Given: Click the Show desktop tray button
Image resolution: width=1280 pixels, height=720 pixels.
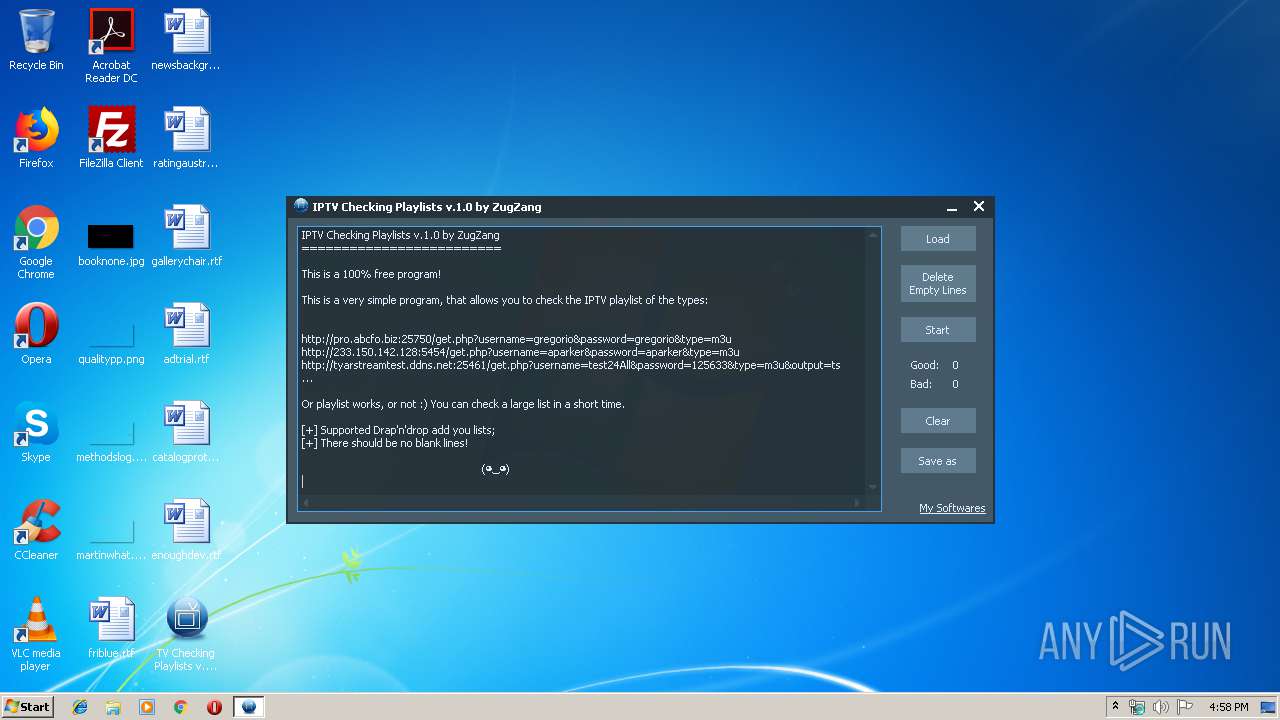Looking at the screenshot, I should point(1270,707).
